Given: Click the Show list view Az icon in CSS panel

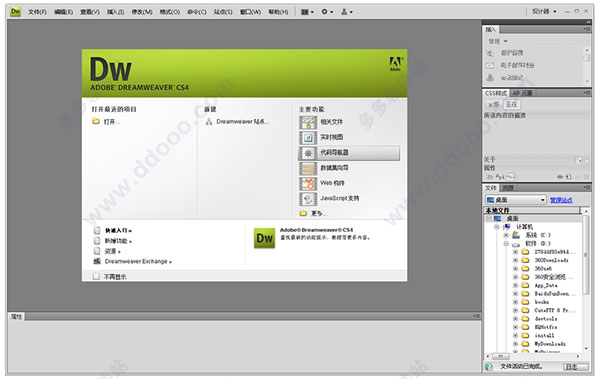Looking at the screenshot, I should (x=500, y=176).
